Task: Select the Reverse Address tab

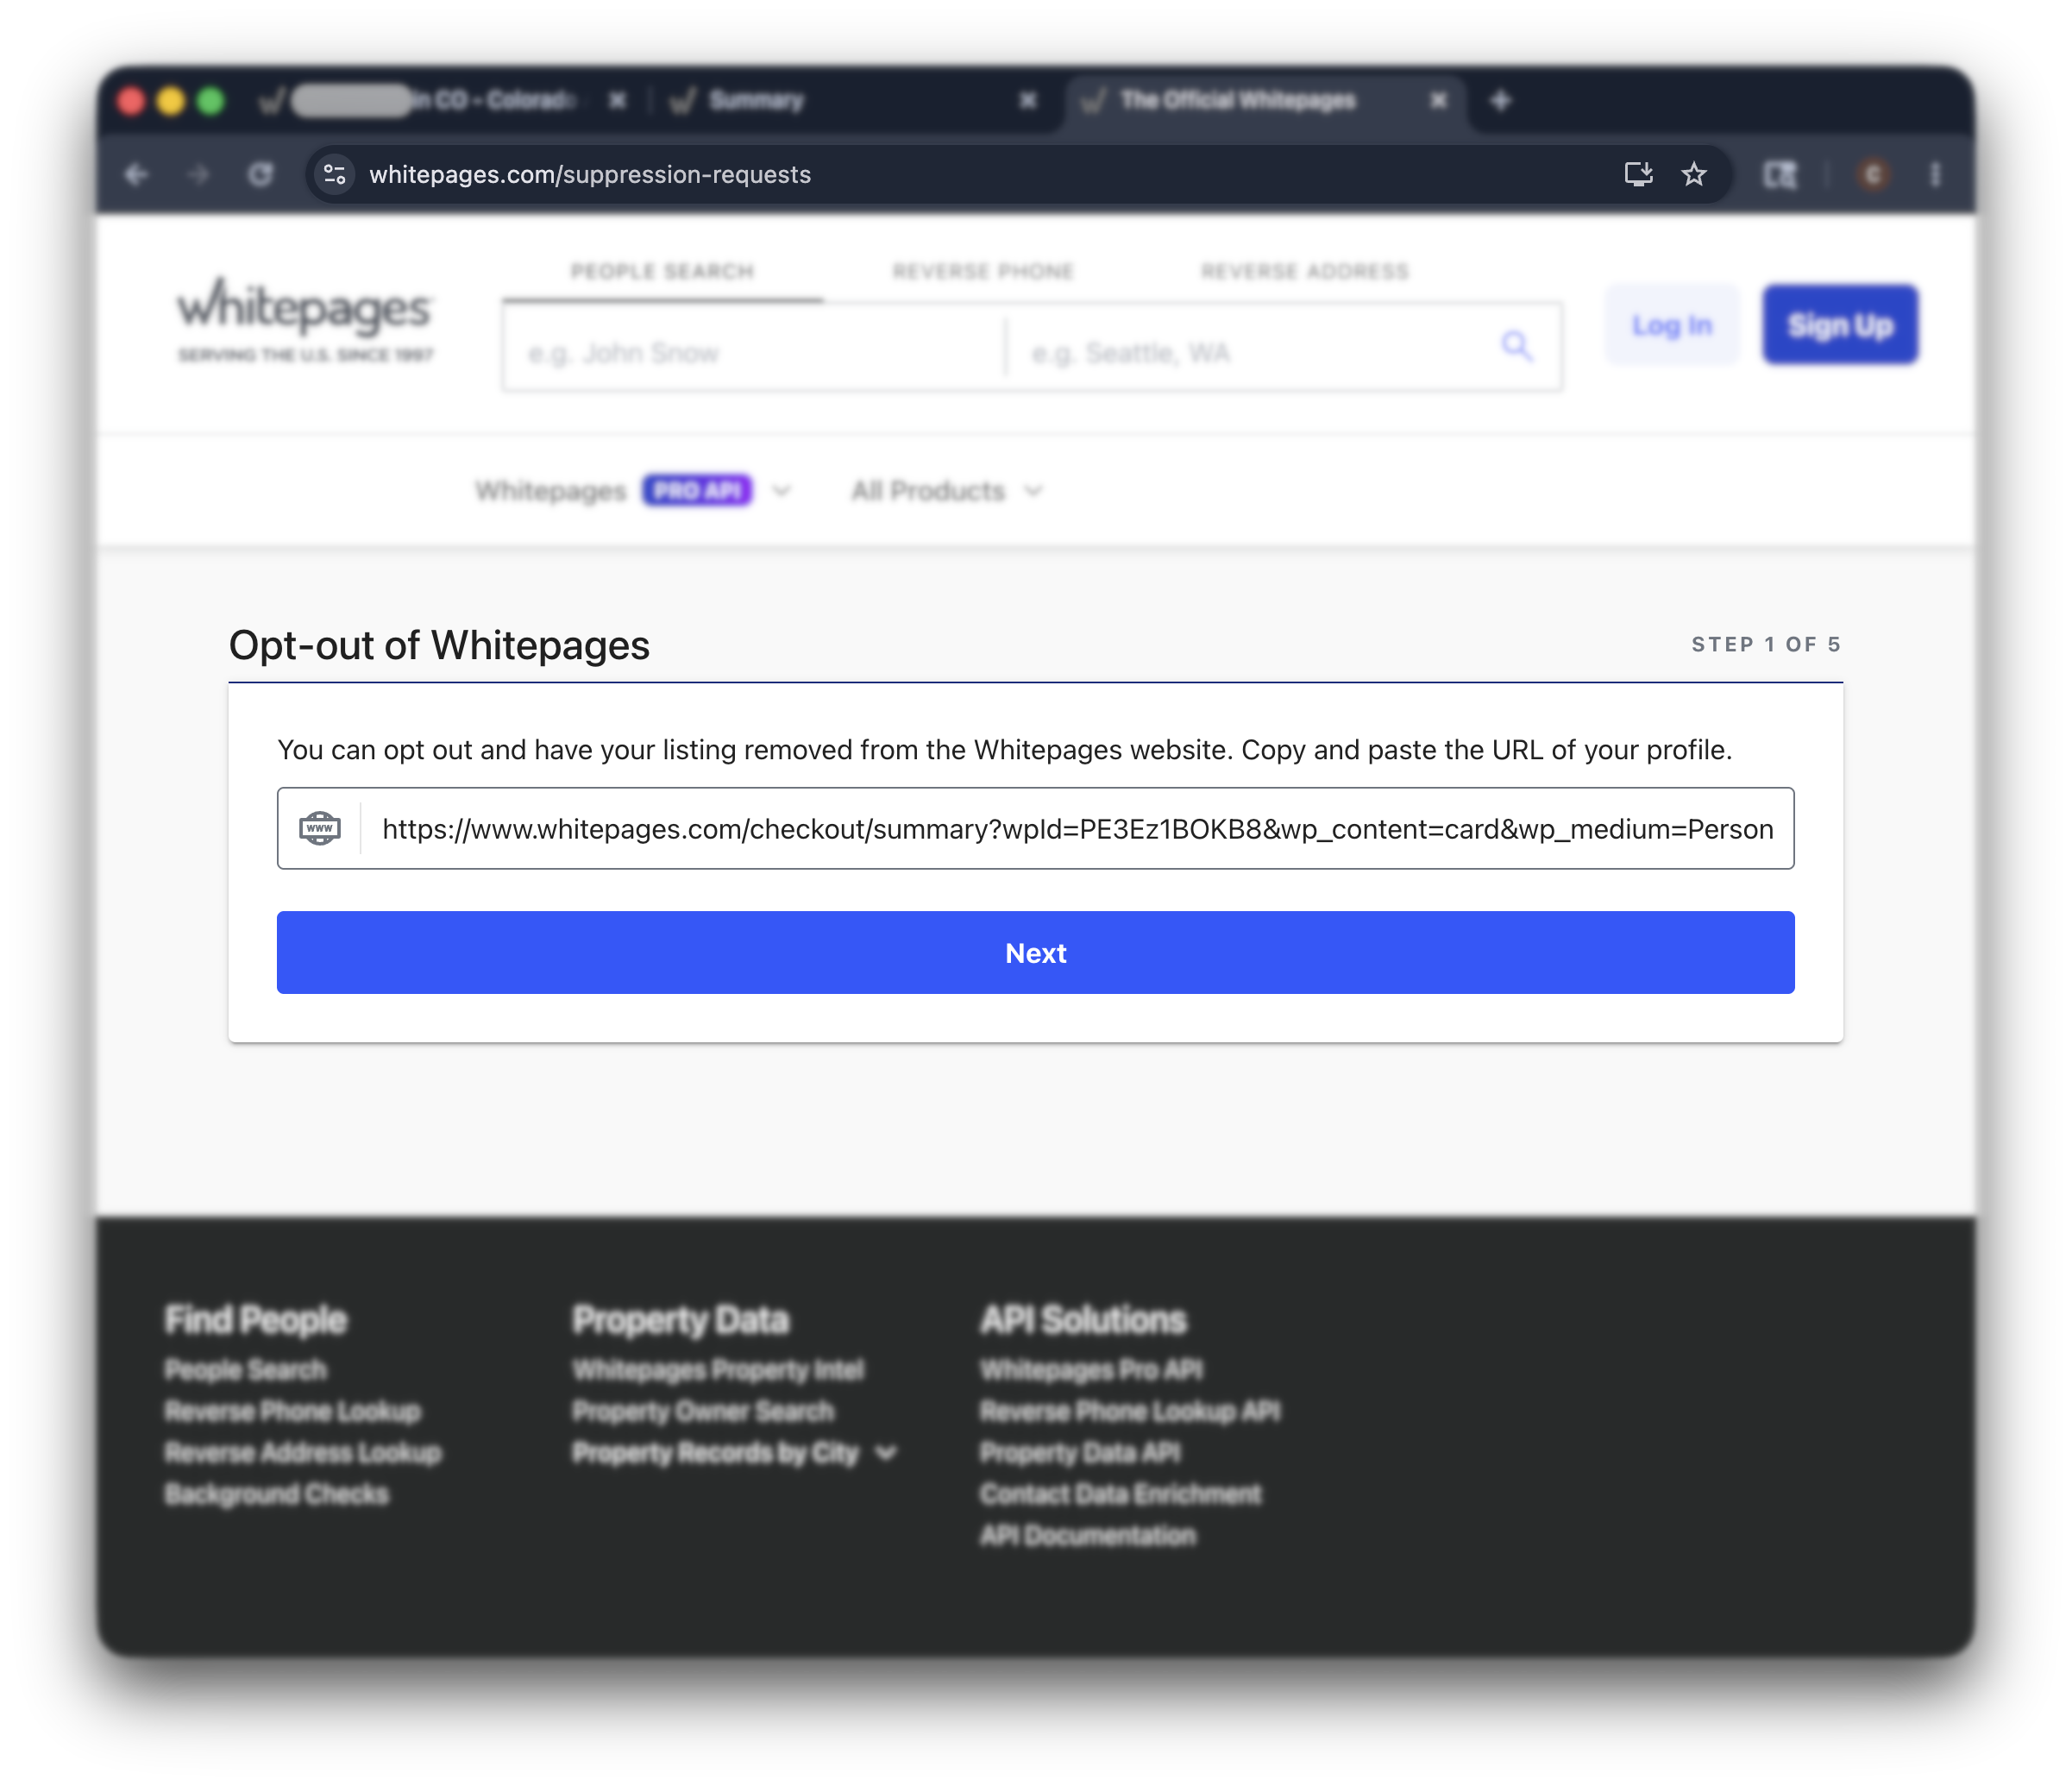Action: 1305,271
